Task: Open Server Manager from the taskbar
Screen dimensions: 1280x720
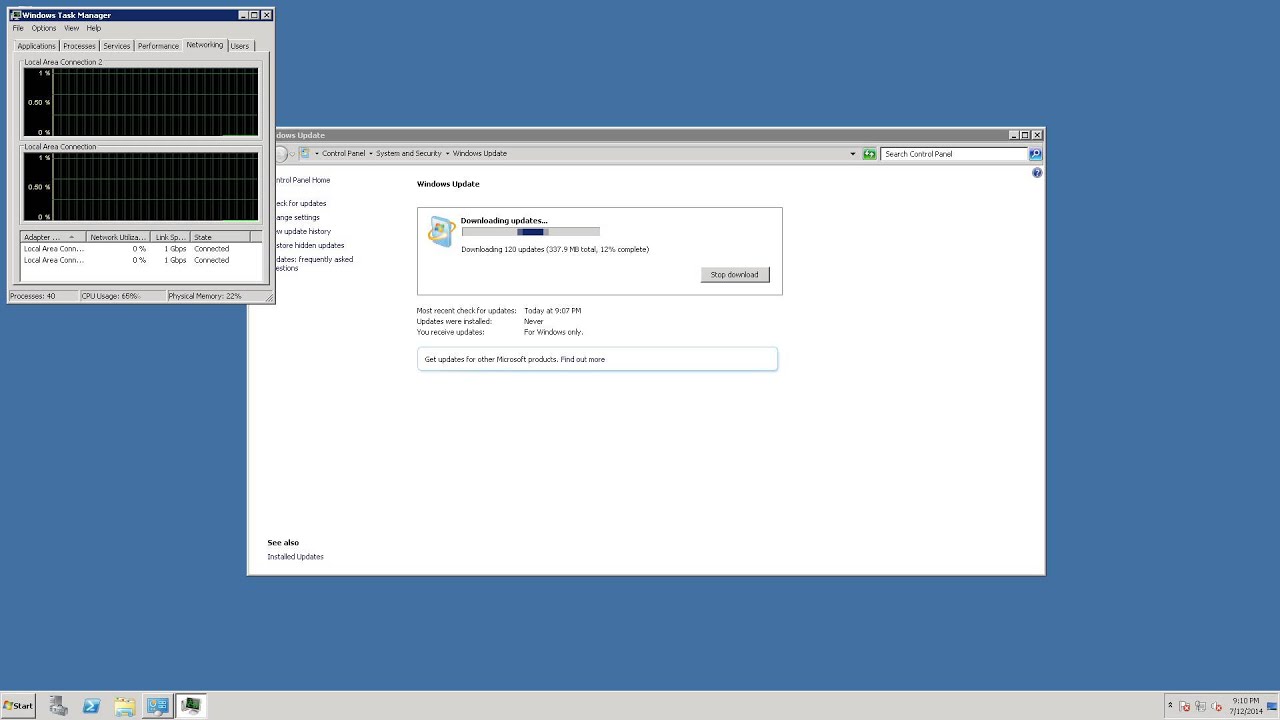Action: click(x=59, y=706)
